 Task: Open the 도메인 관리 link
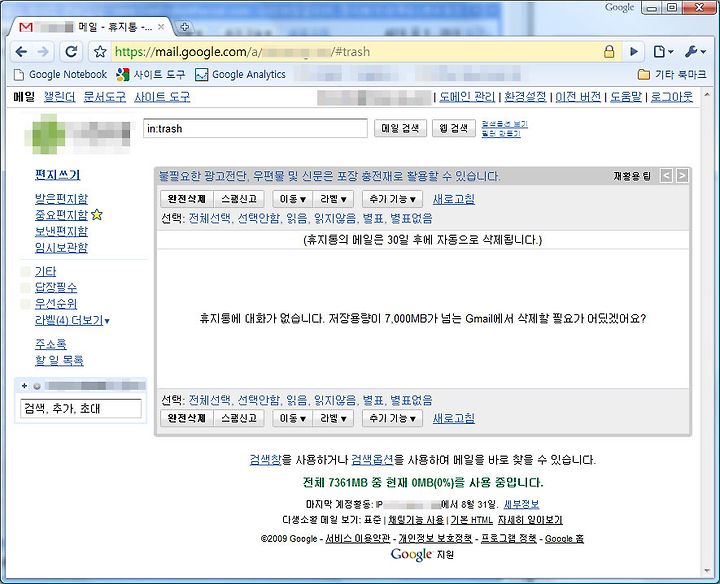click(x=467, y=97)
